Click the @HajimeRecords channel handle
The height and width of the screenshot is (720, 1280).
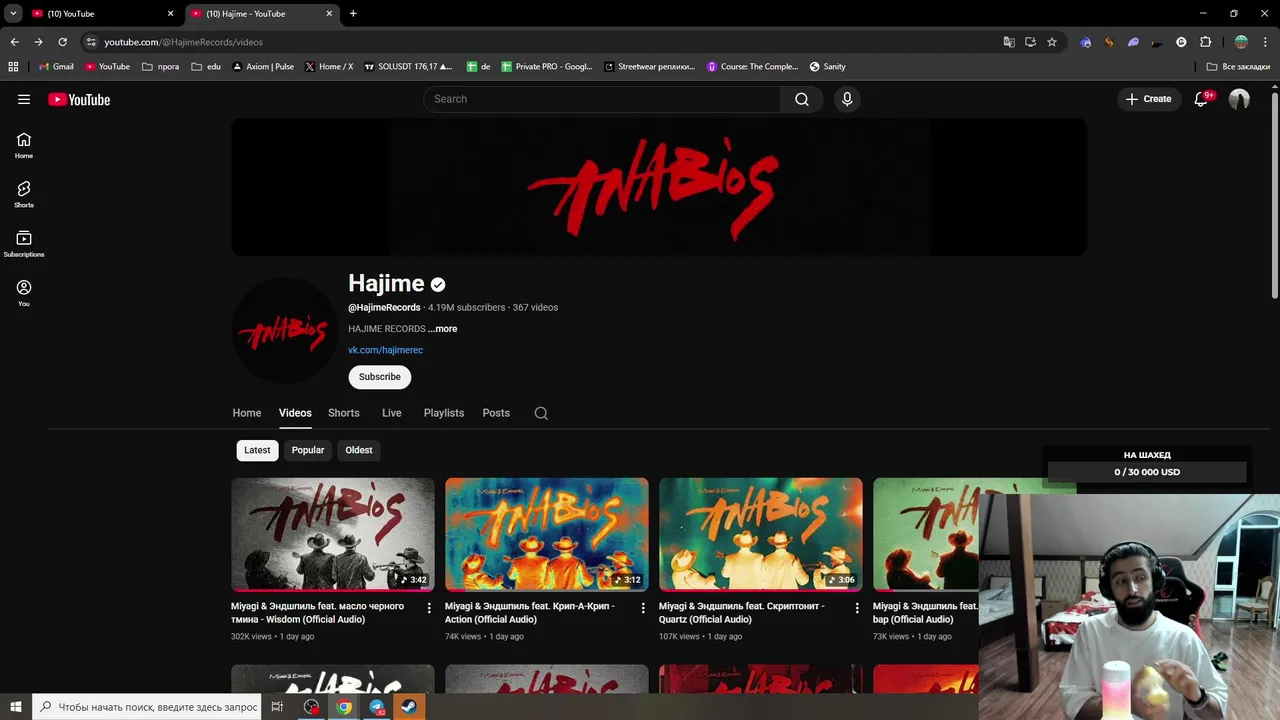[384, 308]
